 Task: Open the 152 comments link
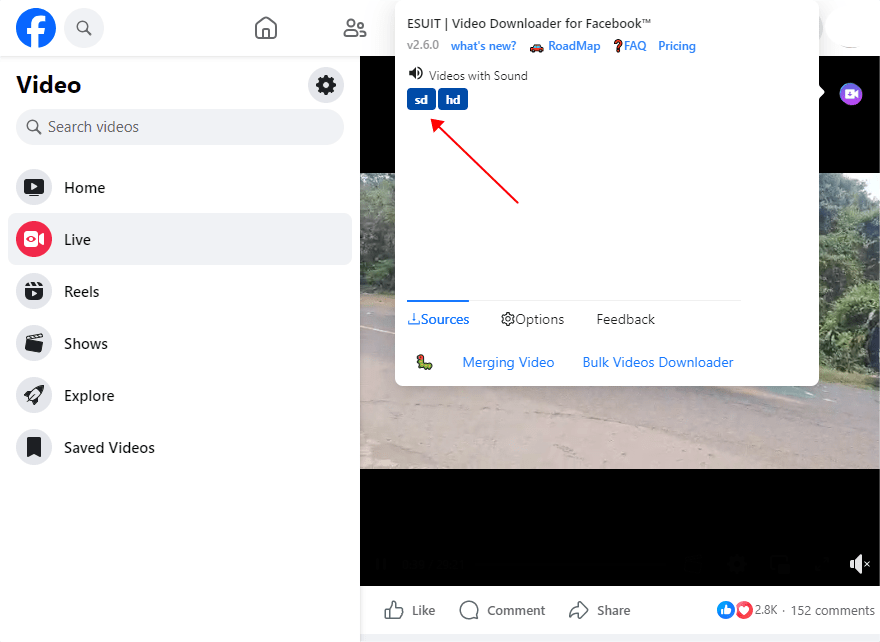coord(832,610)
